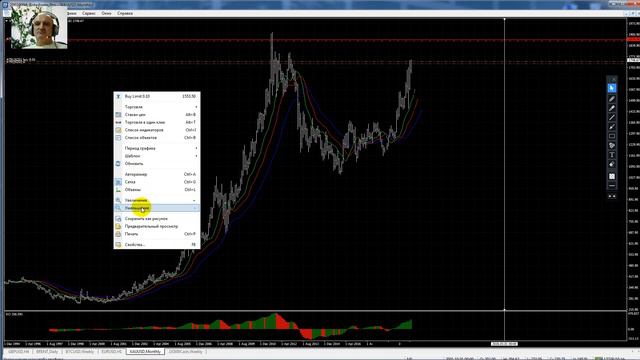
Task: Switch to the BTCUSD Weekly chart tab
Action: (80, 351)
